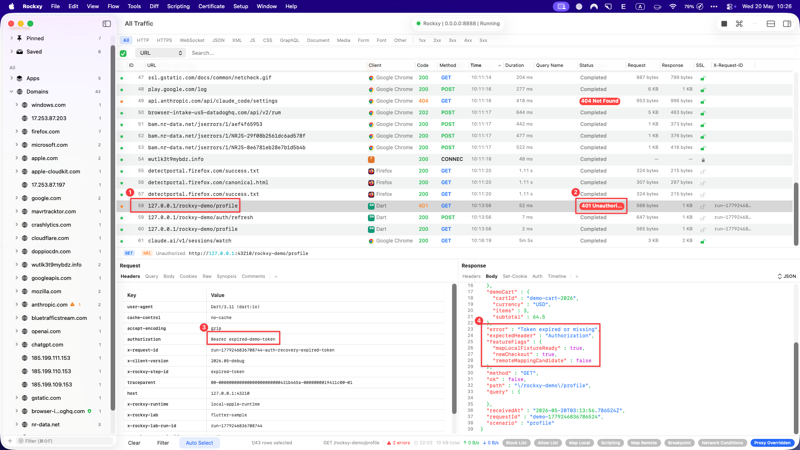Click the Filter button in bottom bar
Image resolution: width=800 pixels, height=450 pixels.
click(163, 443)
